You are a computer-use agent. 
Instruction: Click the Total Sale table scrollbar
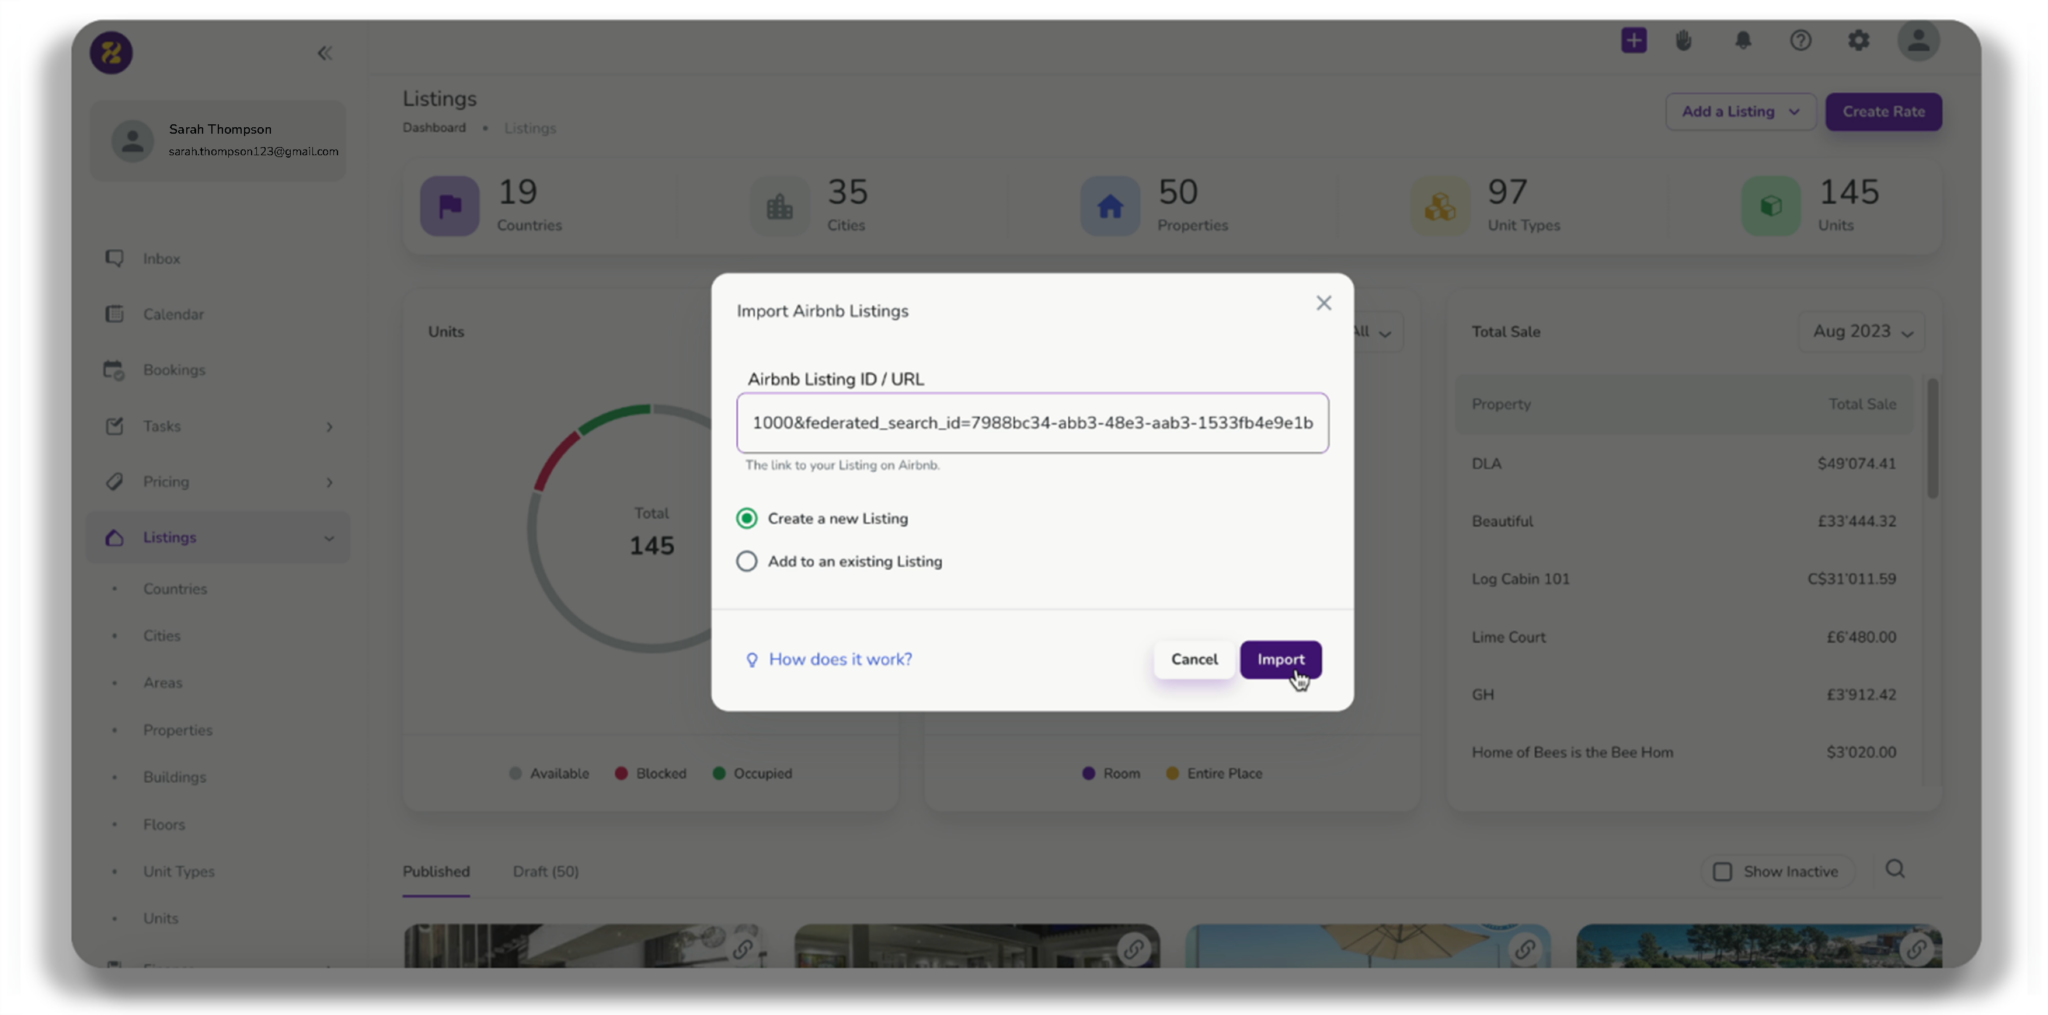click(x=1932, y=440)
